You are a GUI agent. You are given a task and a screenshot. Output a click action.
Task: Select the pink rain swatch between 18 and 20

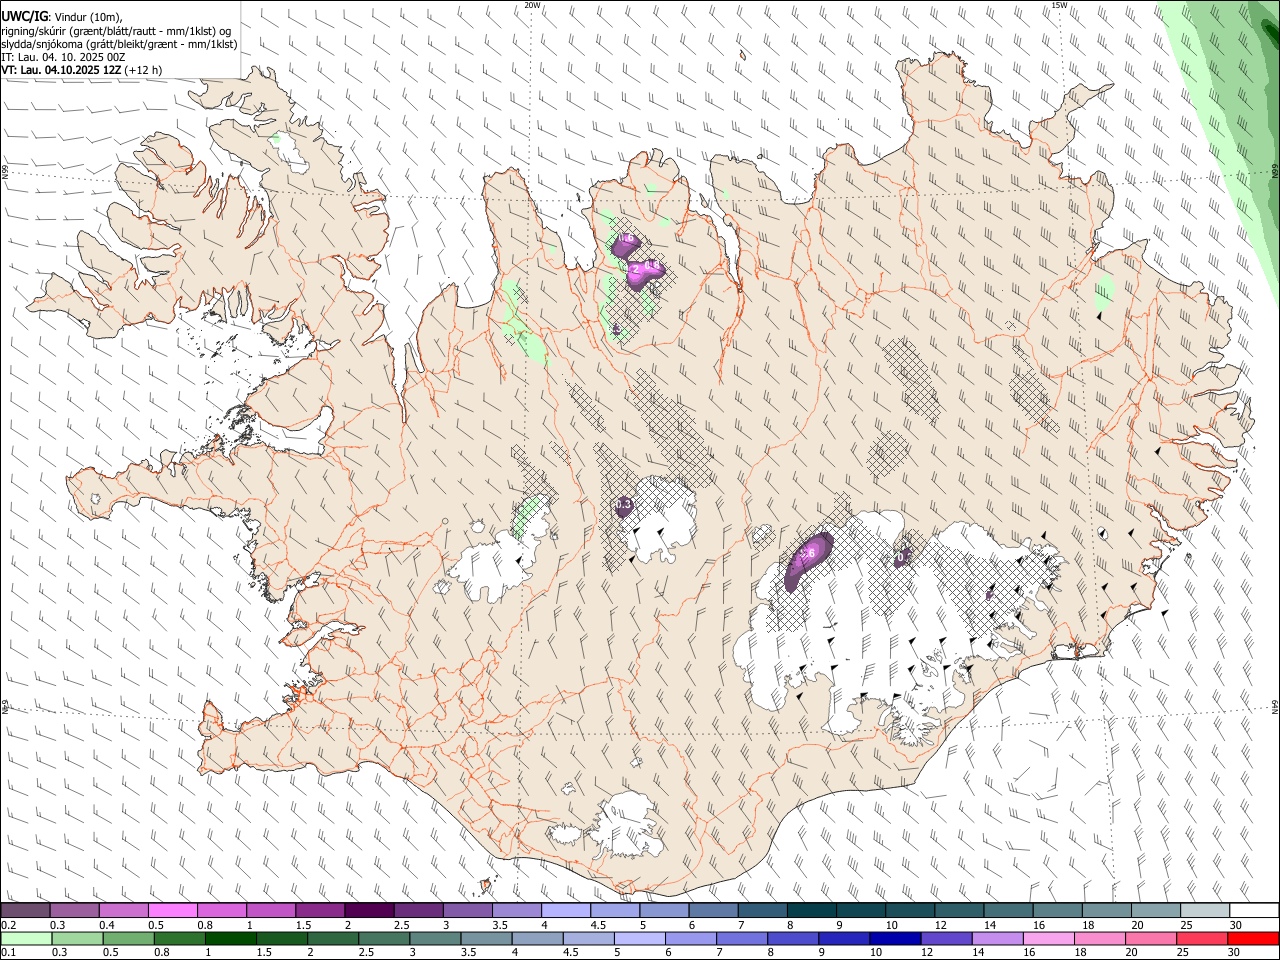tap(1101, 939)
